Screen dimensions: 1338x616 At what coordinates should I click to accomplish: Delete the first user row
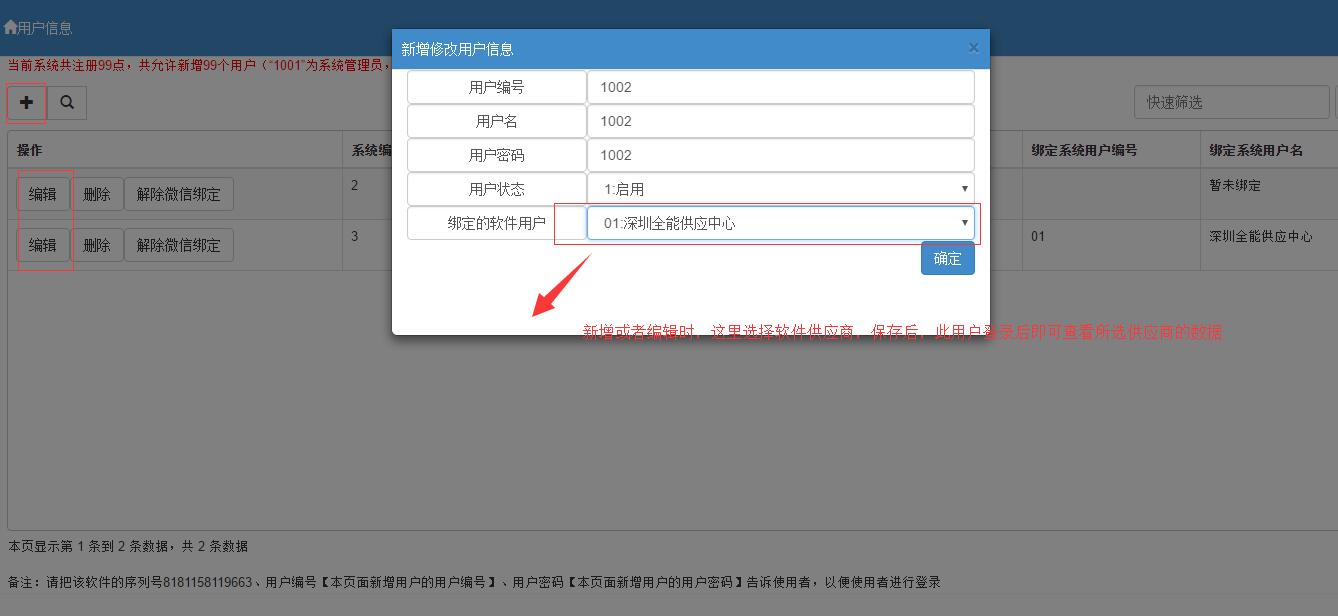[x=97, y=194]
